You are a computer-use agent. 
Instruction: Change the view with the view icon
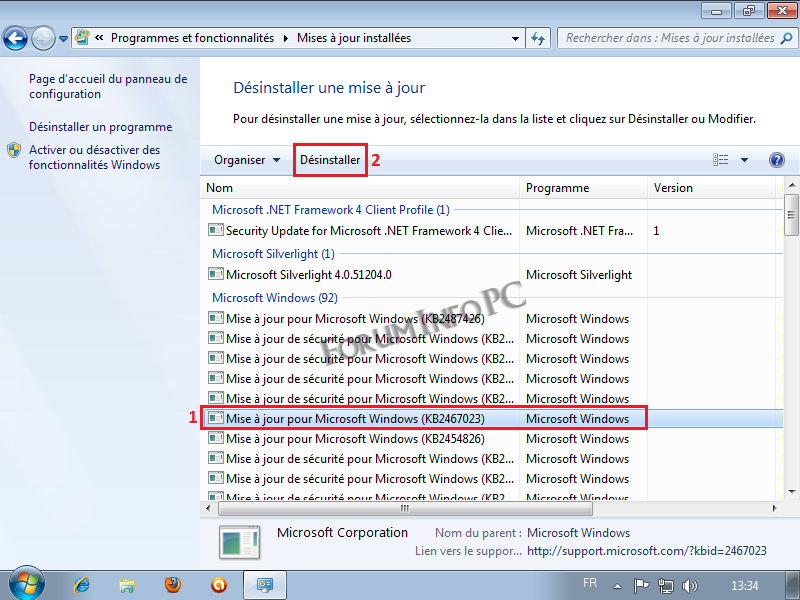click(720, 160)
